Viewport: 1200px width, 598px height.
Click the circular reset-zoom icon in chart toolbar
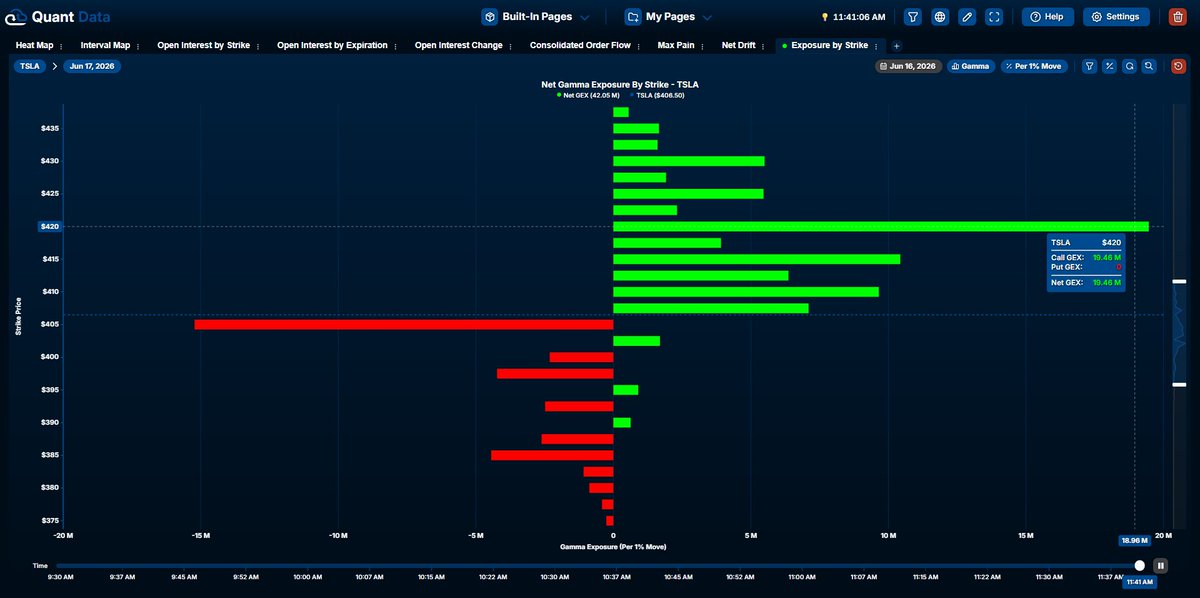pyautogui.click(x=1129, y=66)
